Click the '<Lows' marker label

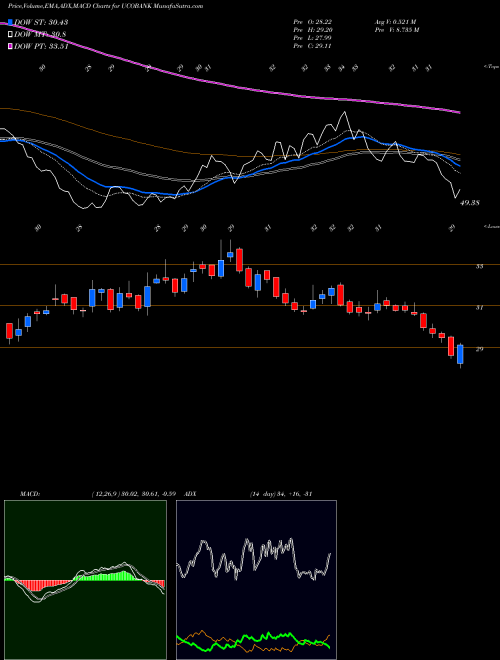pos(491,226)
